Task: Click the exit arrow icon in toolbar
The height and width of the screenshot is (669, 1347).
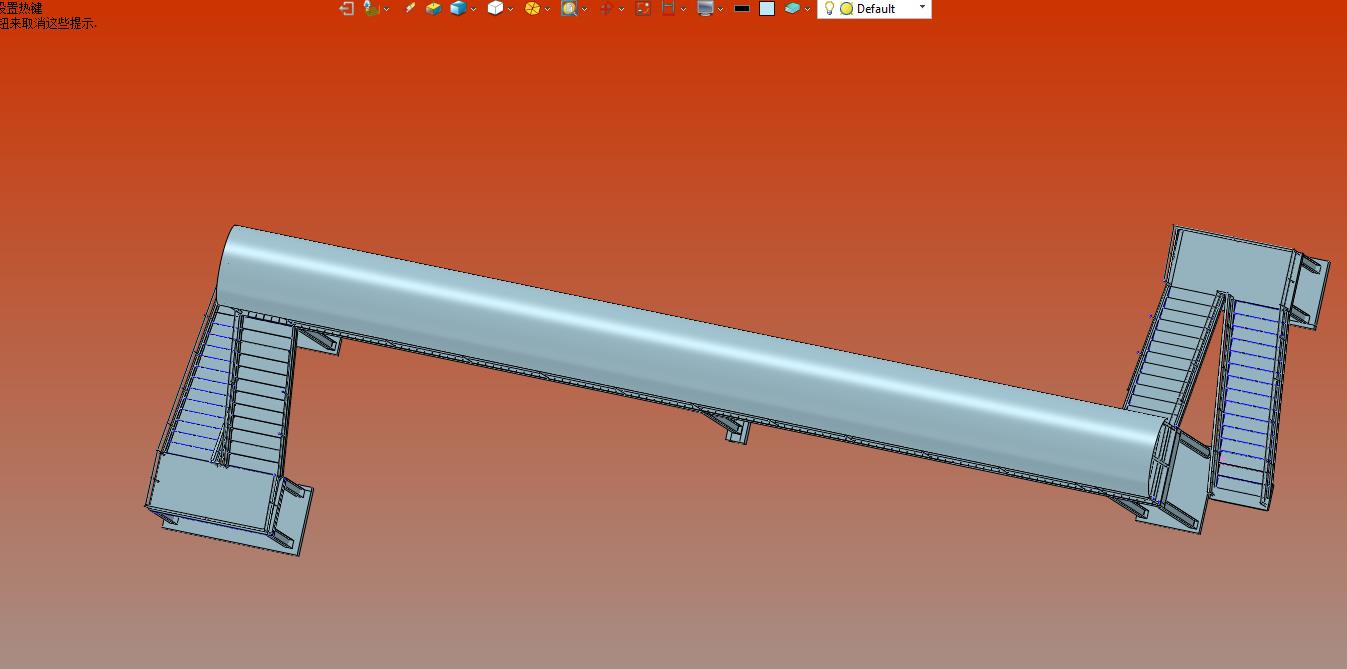Action: [x=346, y=8]
